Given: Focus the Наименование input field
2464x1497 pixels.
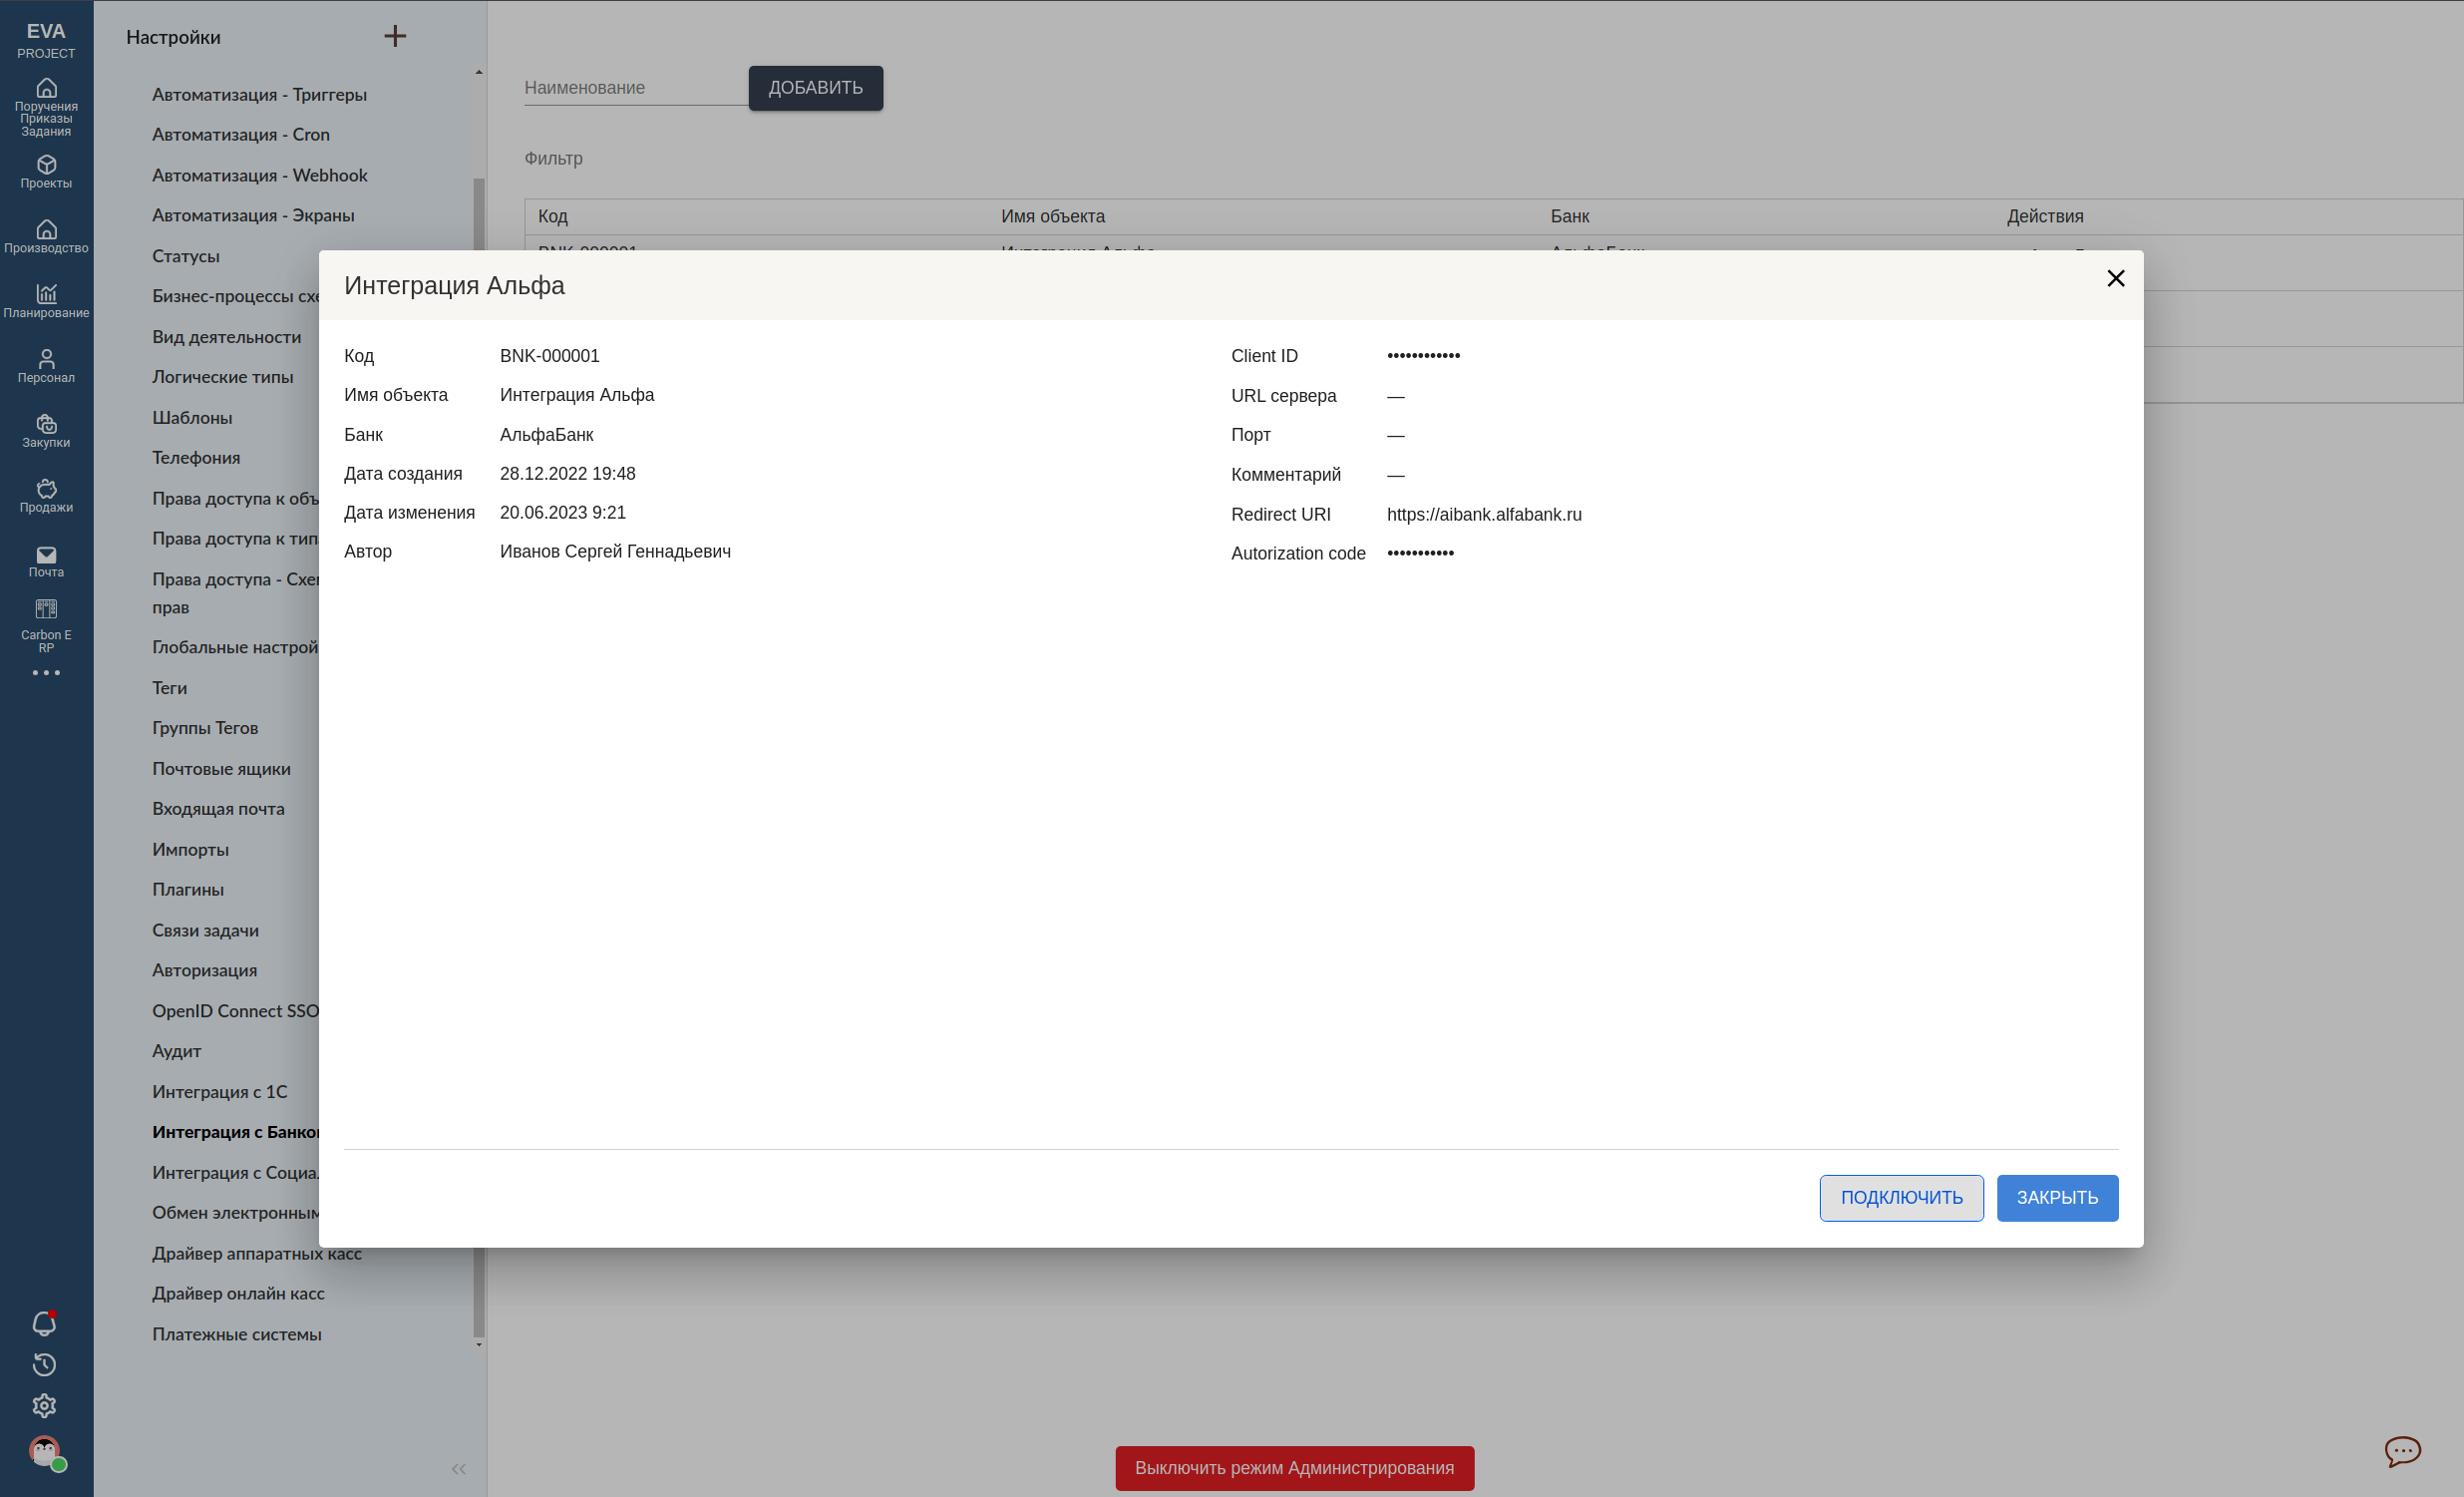Looking at the screenshot, I should (x=636, y=88).
